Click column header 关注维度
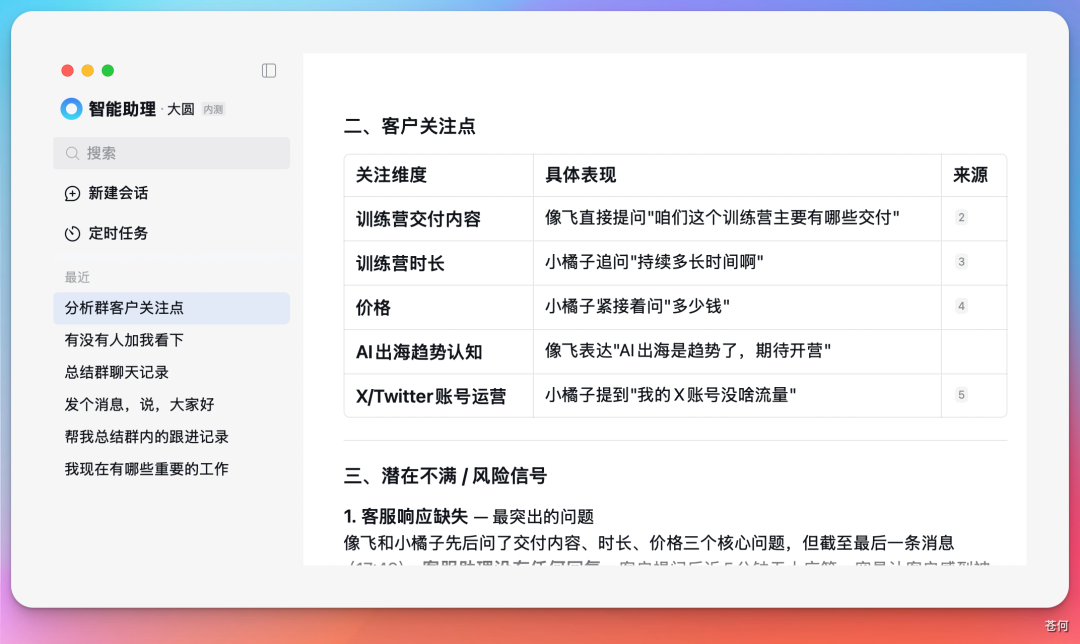This screenshot has height=644, width=1080. click(x=391, y=175)
